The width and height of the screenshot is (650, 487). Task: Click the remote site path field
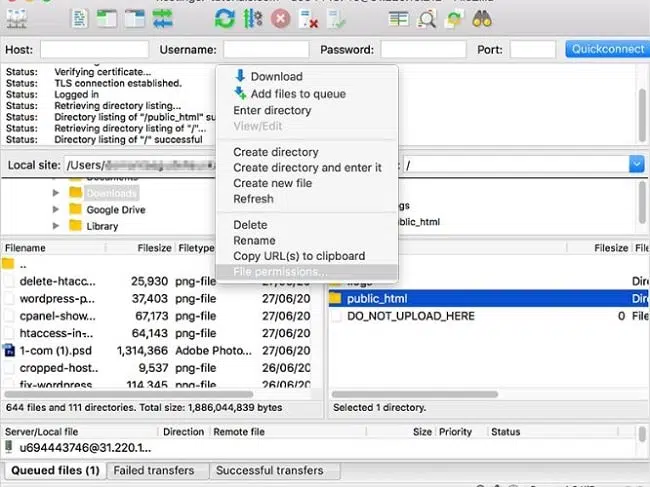point(516,165)
